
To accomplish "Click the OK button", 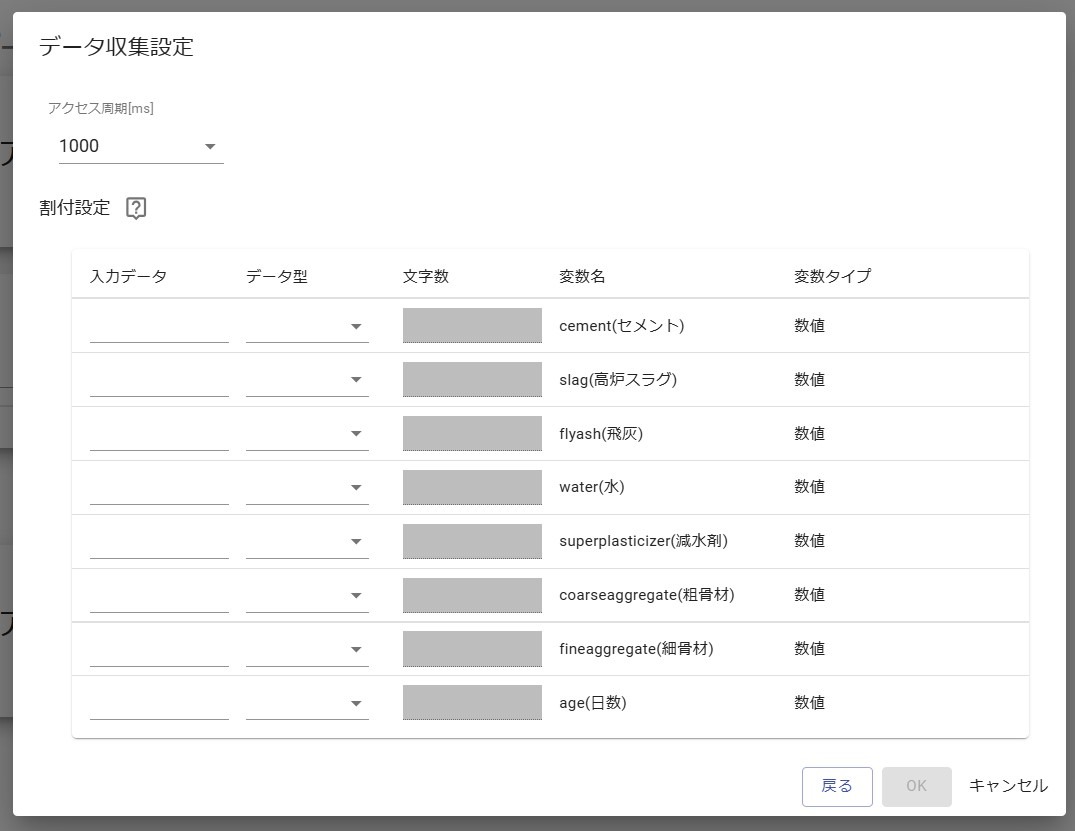I will 916,786.
